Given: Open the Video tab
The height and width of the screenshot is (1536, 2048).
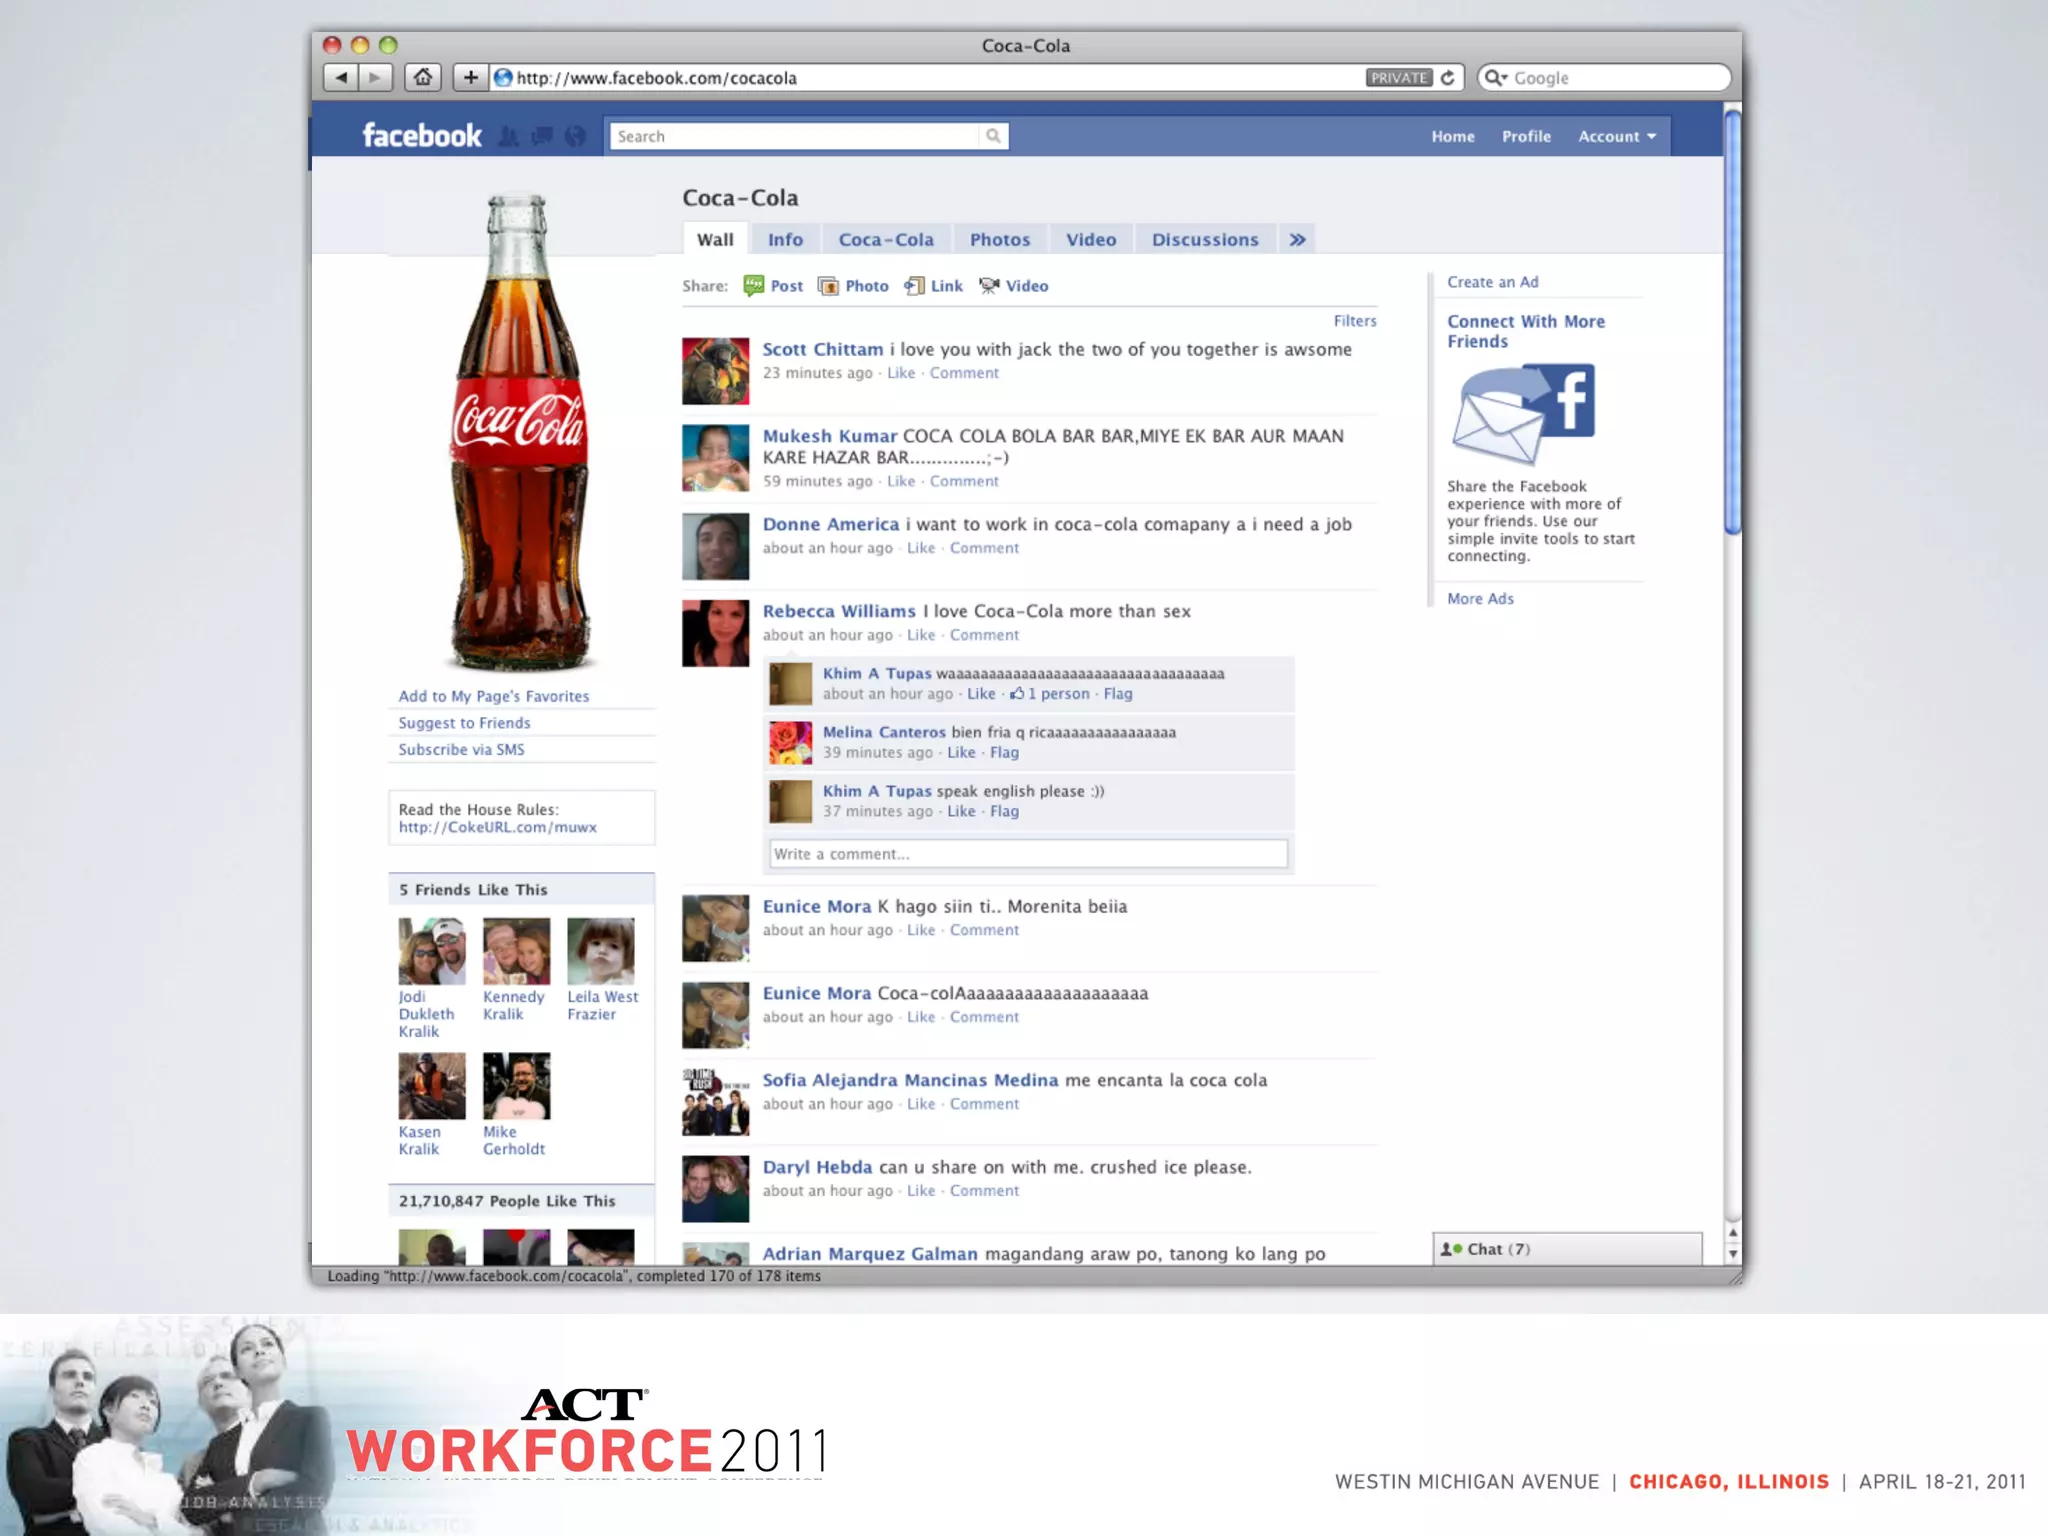Looking at the screenshot, I should (1091, 239).
